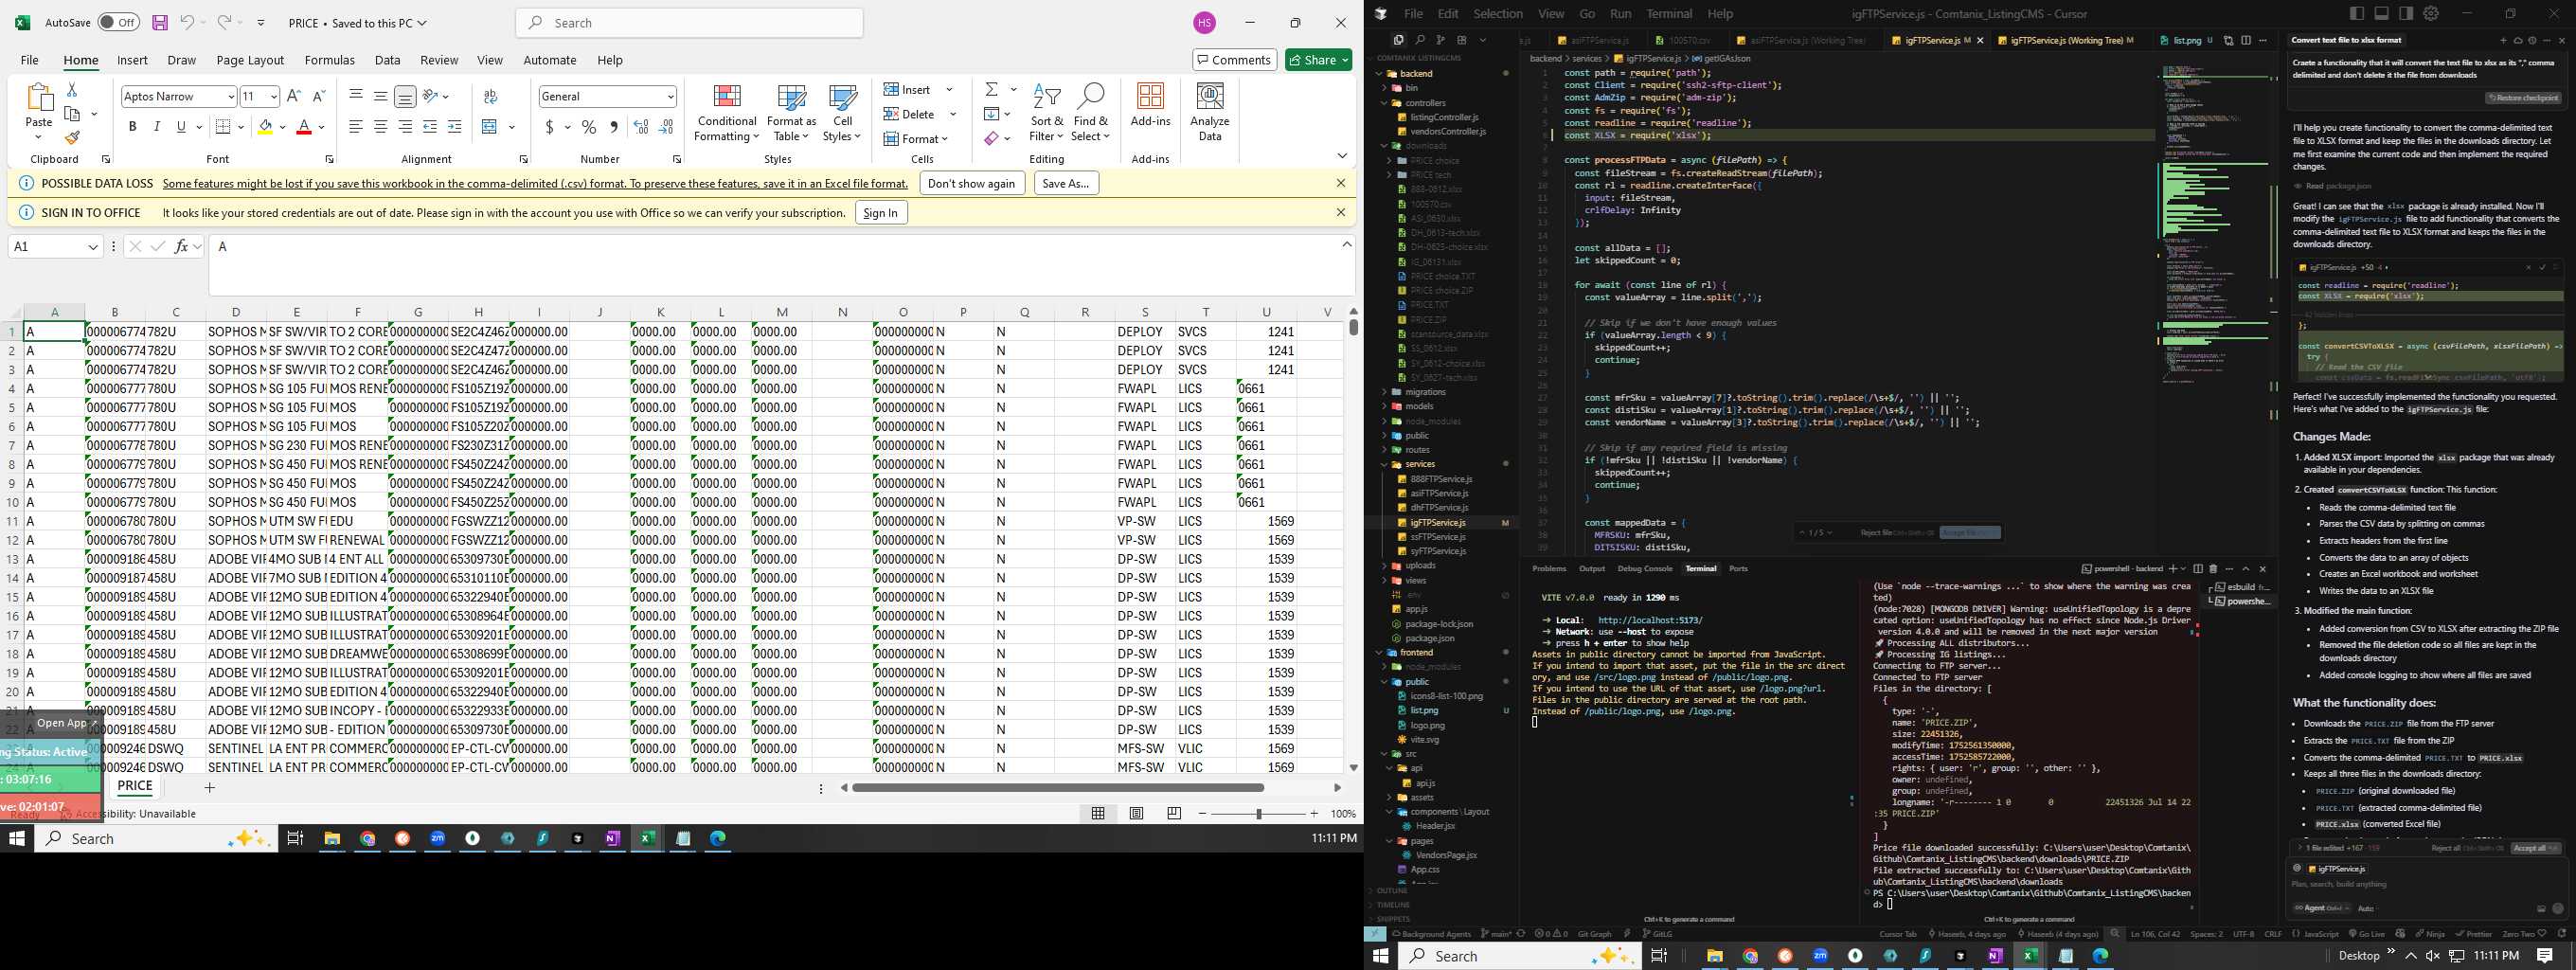
Task: Click the Save As... button in warning bar
Action: [x=1065, y=183]
